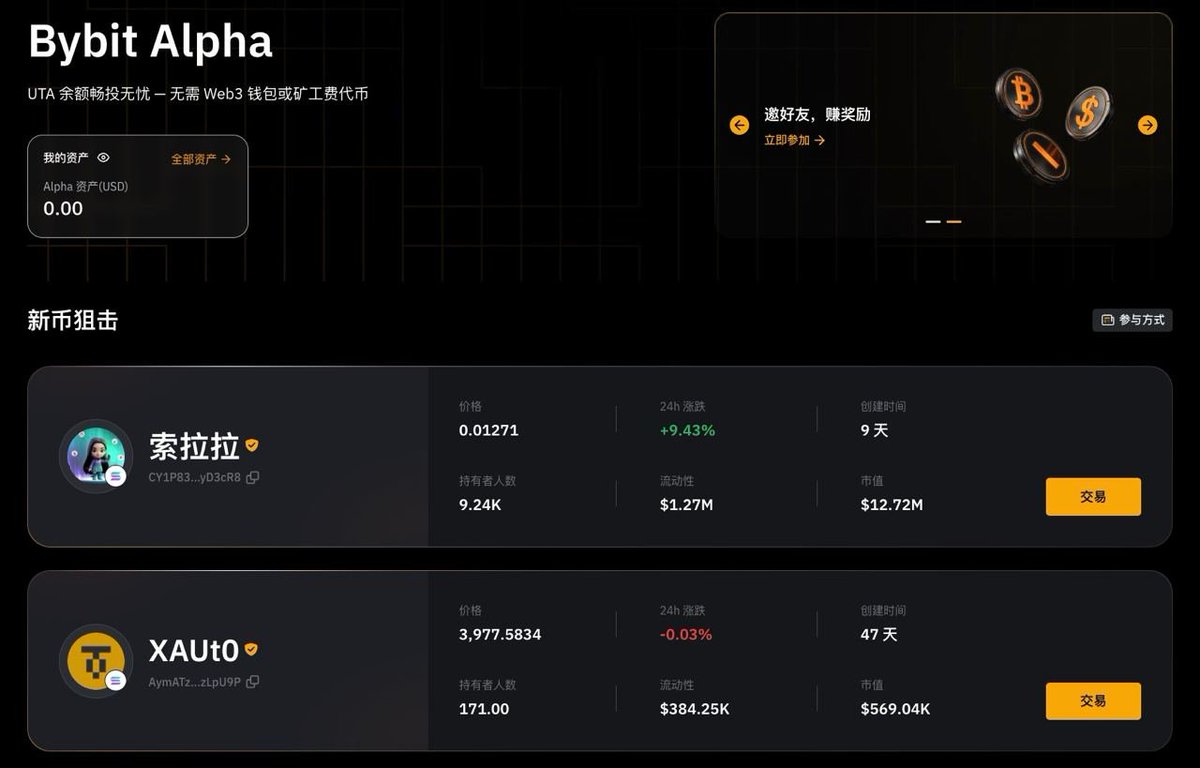
Task: Click next banner arrow
Action: point(1147,125)
